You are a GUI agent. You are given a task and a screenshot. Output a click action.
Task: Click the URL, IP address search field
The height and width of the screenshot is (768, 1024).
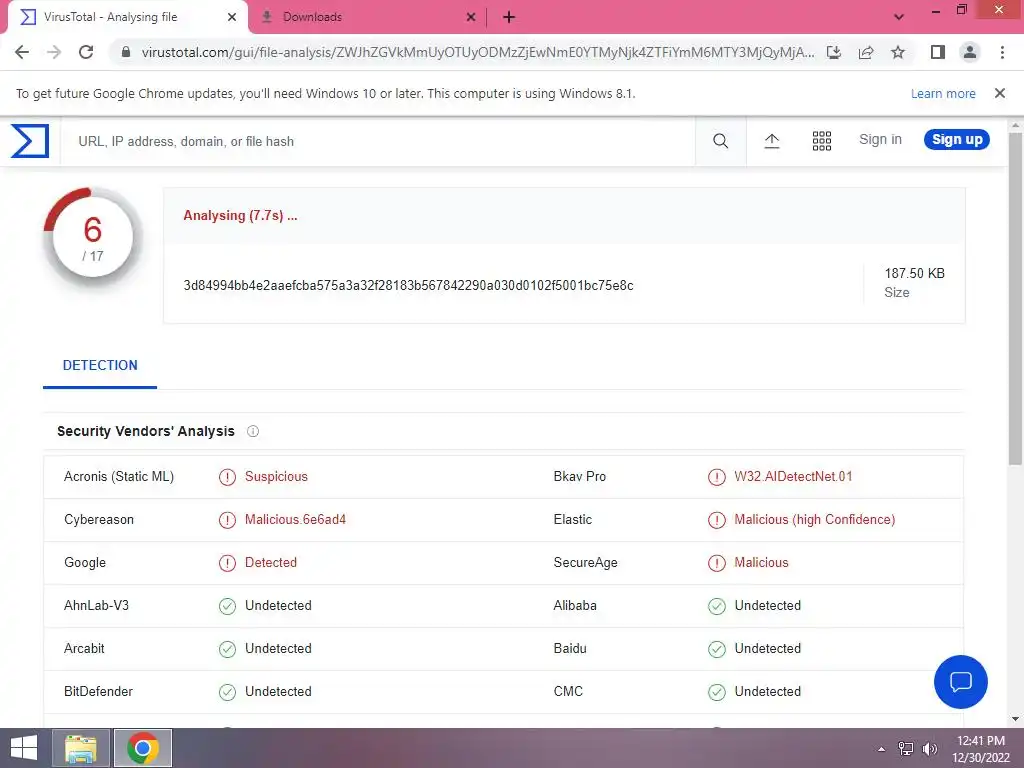[377, 141]
